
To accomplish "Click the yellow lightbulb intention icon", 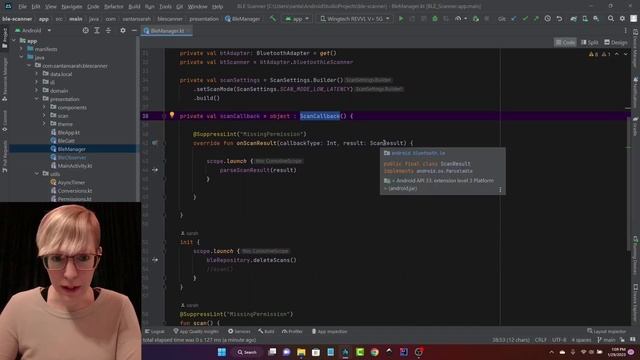I will point(172,116).
